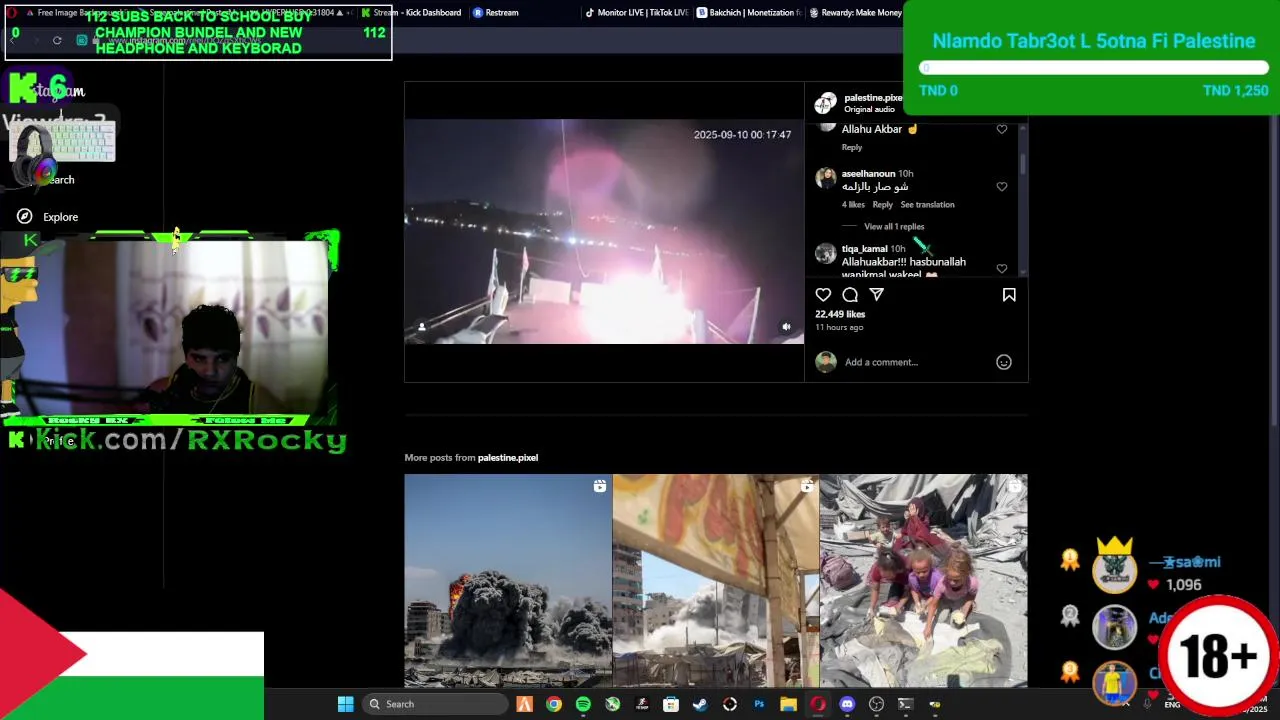Click Reply under Allahu Akbar comment
The height and width of the screenshot is (720, 1280).
point(852,147)
